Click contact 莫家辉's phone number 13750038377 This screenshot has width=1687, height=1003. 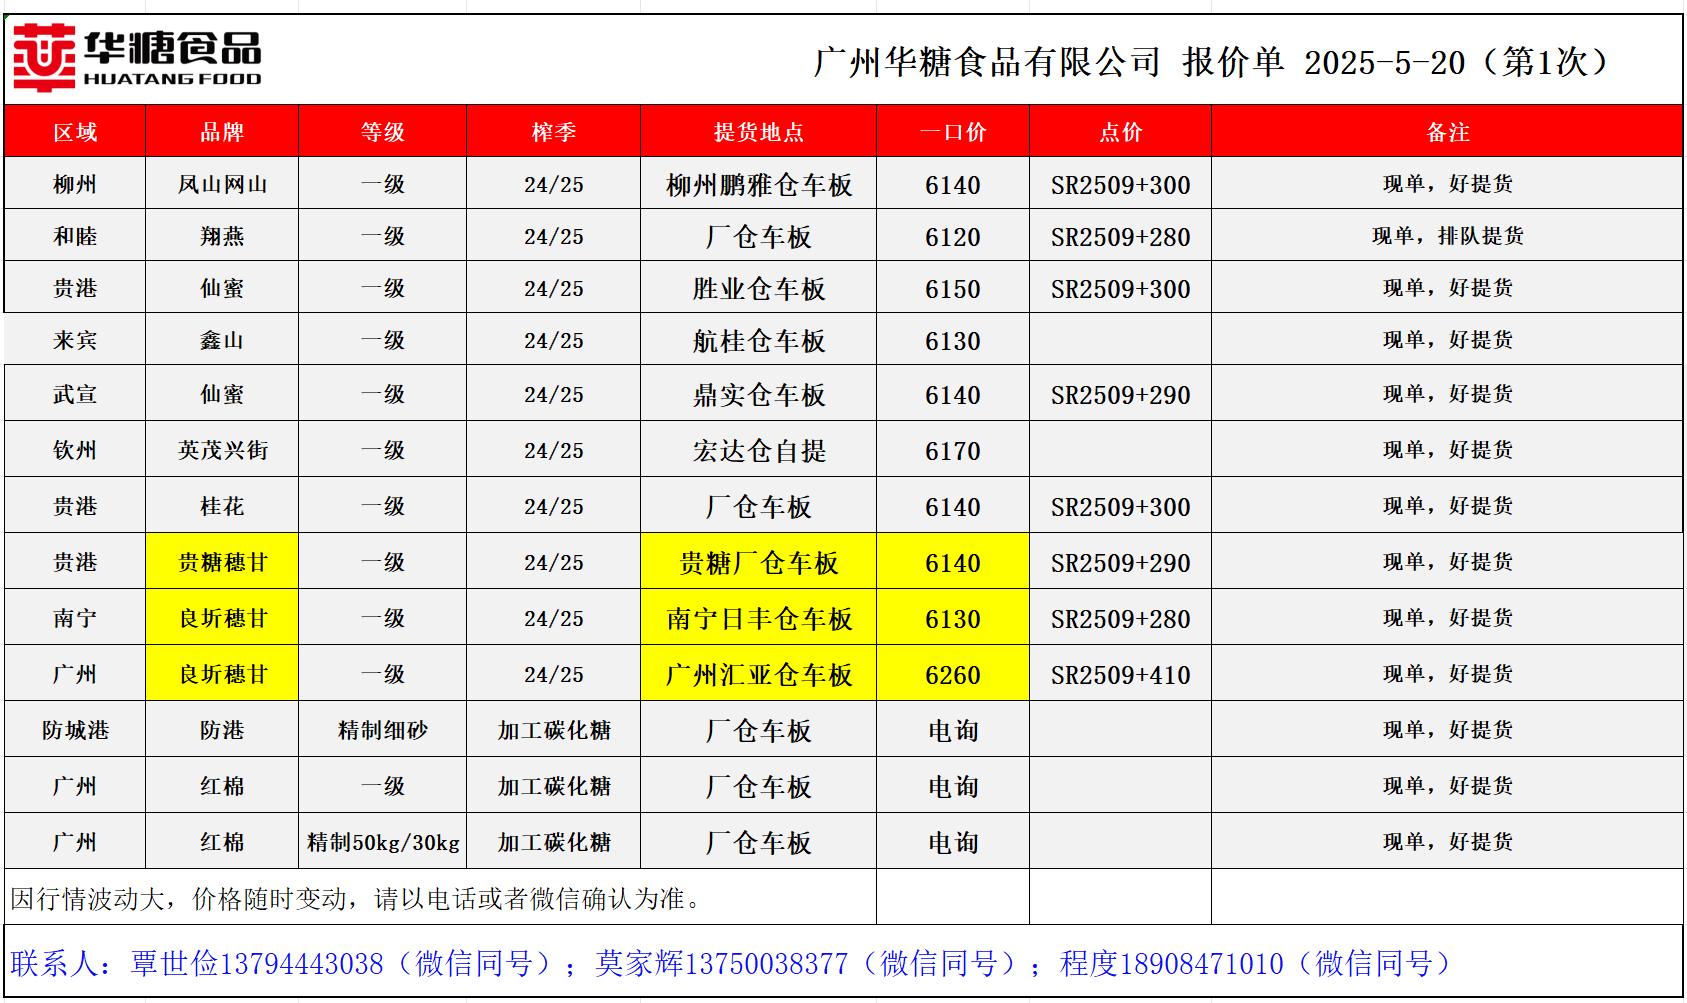pos(766,963)
